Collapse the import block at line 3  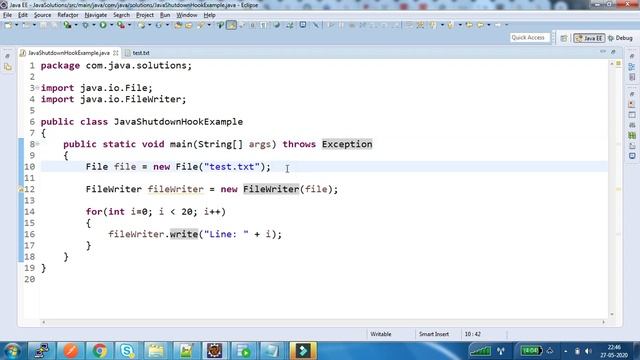[37, 88]
